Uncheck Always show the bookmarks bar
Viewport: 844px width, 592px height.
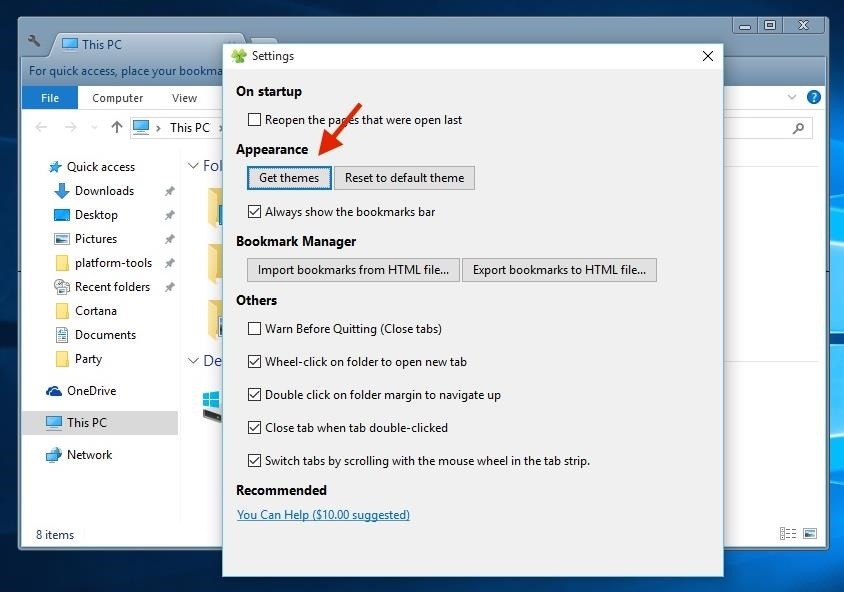point(254,212)
